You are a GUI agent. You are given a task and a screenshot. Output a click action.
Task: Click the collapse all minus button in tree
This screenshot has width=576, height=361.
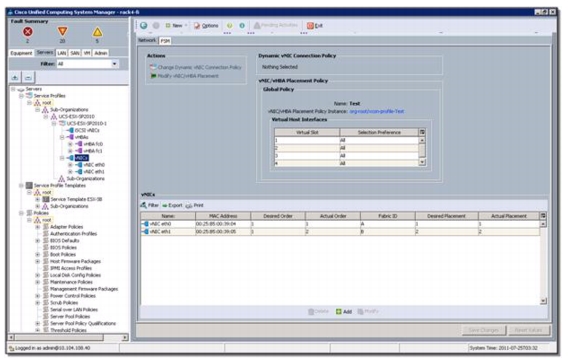28,77
